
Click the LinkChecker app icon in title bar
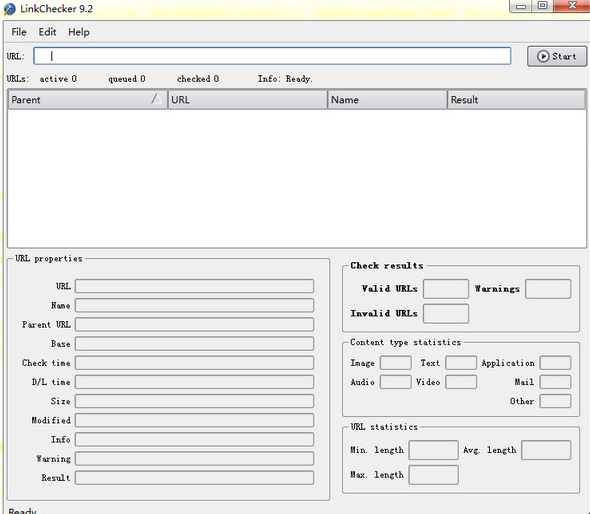tap(10, 9)
